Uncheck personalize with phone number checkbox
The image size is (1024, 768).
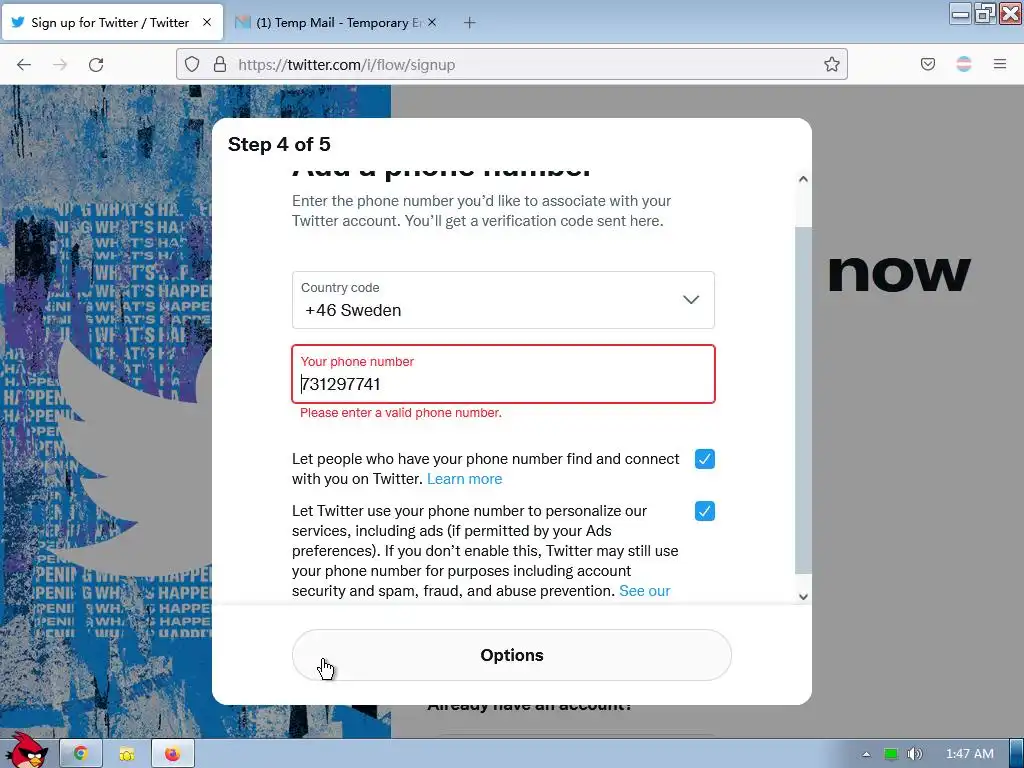705,511
